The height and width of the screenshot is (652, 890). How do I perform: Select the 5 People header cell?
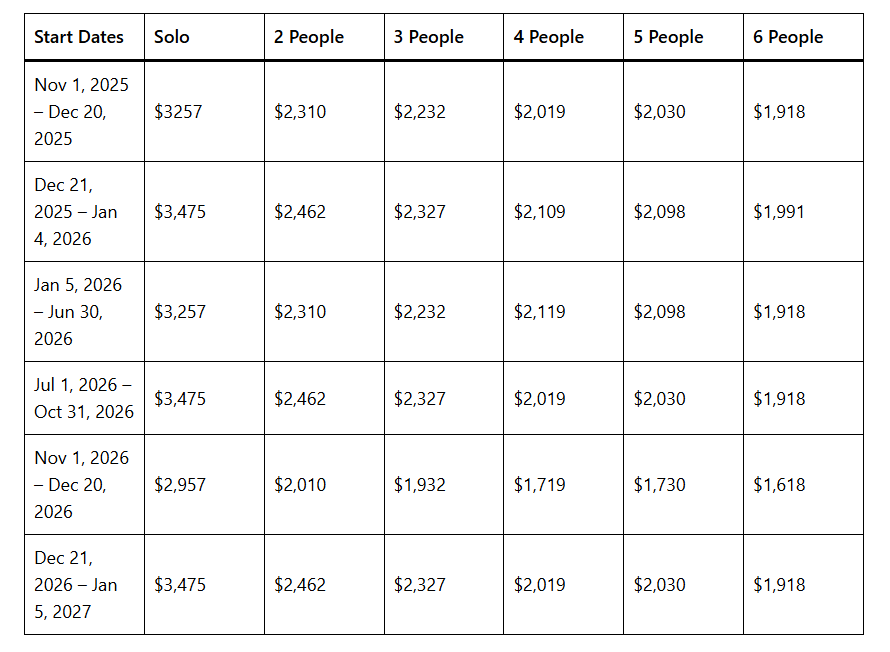pyautogui.click(x=669, y=37)
